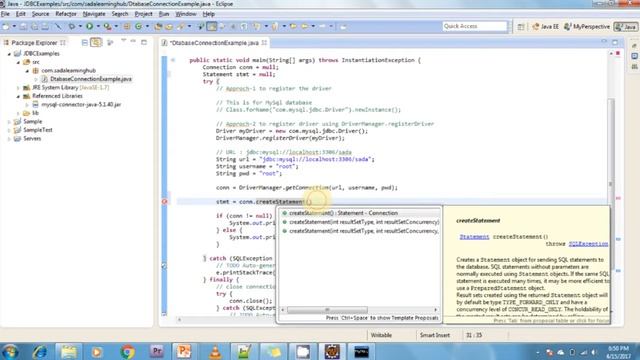Open the Navigate menu
640x360 pixels.
[94, 14]
